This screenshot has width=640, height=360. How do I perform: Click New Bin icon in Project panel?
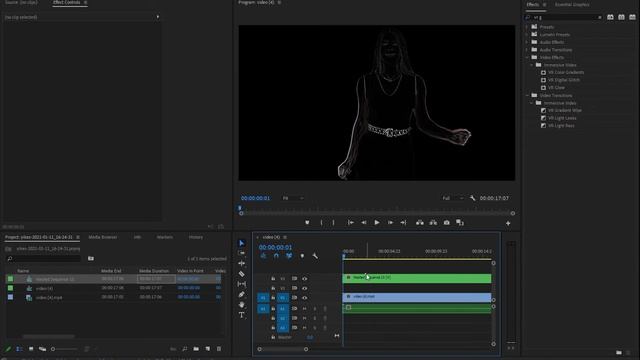point(196,349)
